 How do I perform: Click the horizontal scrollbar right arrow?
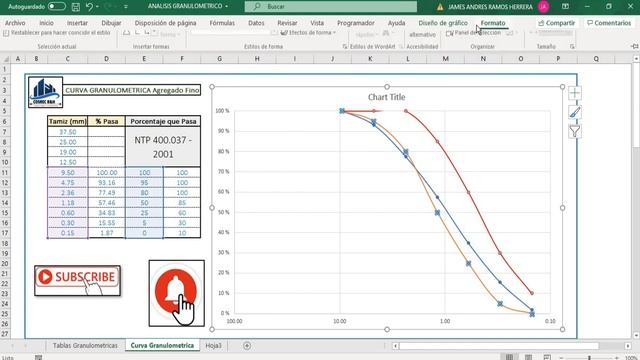(628, 346)
